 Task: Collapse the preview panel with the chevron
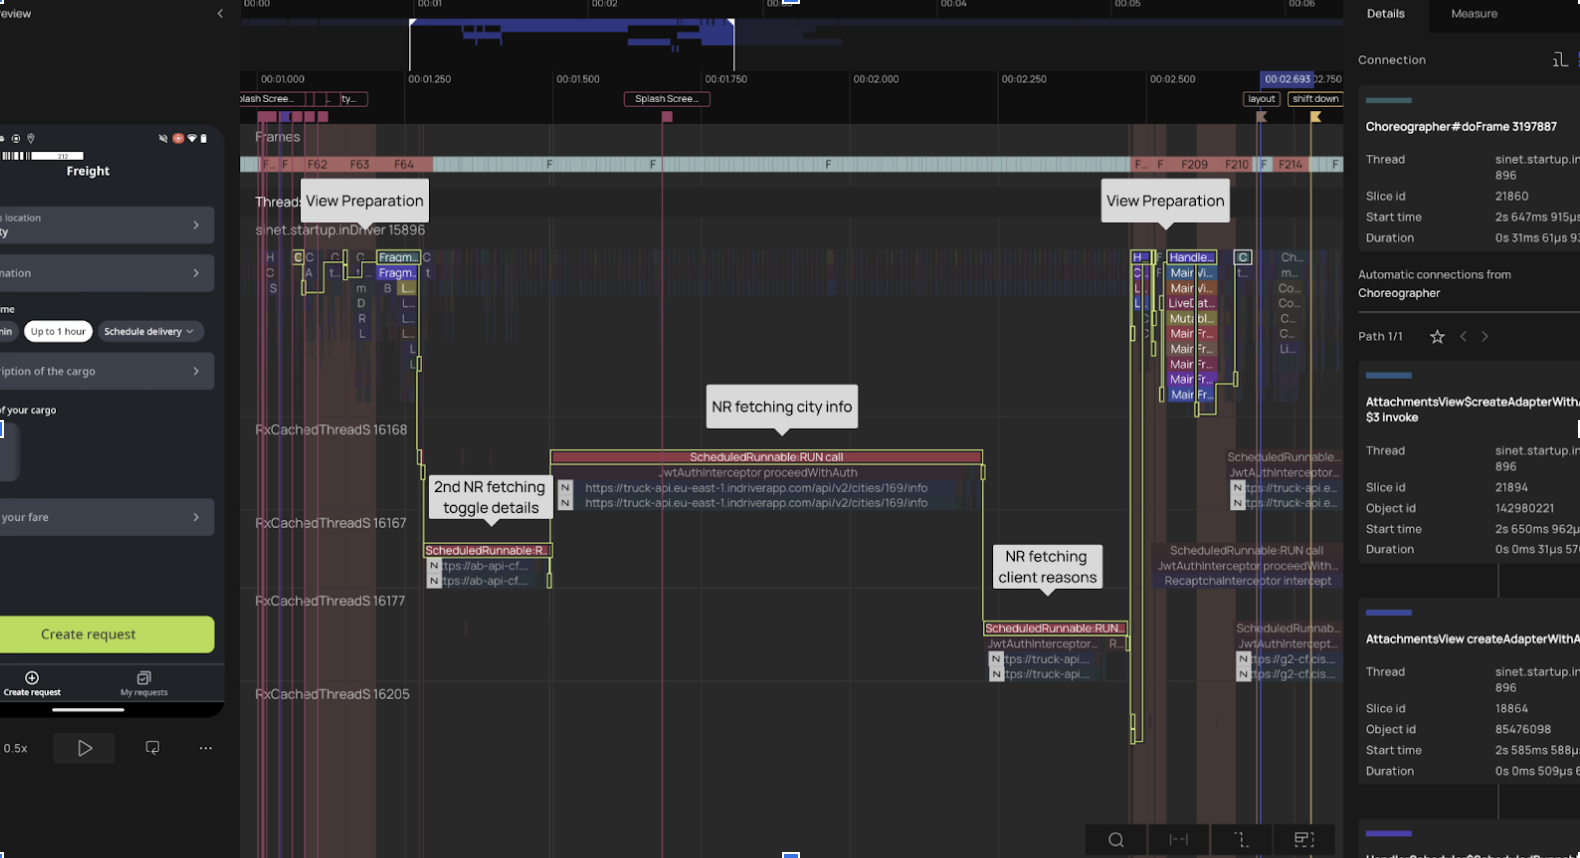pyautogui.click(x=220, y=14)
